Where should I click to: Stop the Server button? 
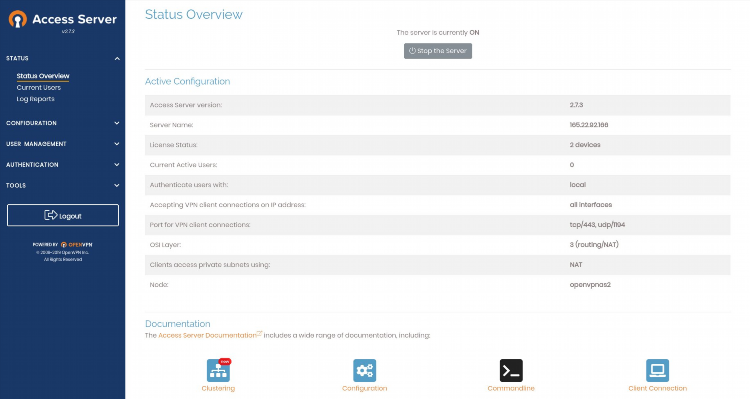coord(438,51)
